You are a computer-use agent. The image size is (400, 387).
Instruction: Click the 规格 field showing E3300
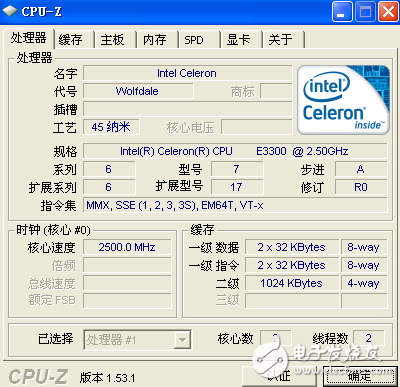click(x=235, y=151)
